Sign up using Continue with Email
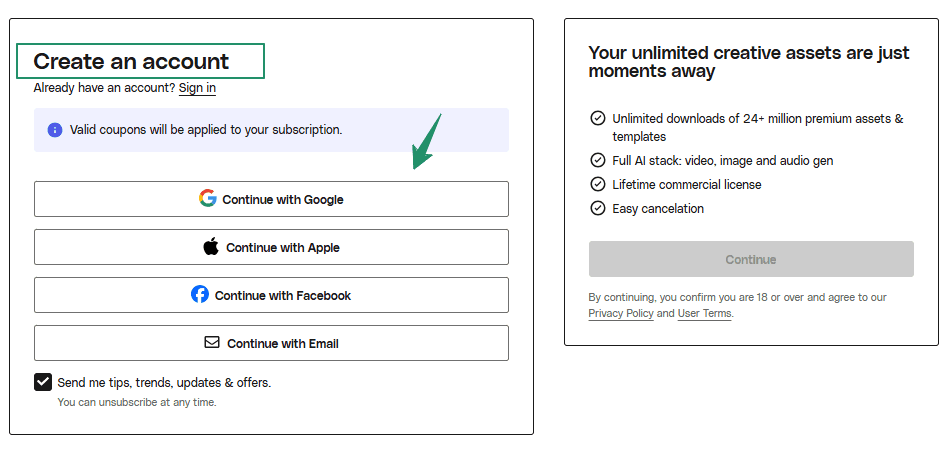Viewport: 948px width, 449px height. pos(271,343)
